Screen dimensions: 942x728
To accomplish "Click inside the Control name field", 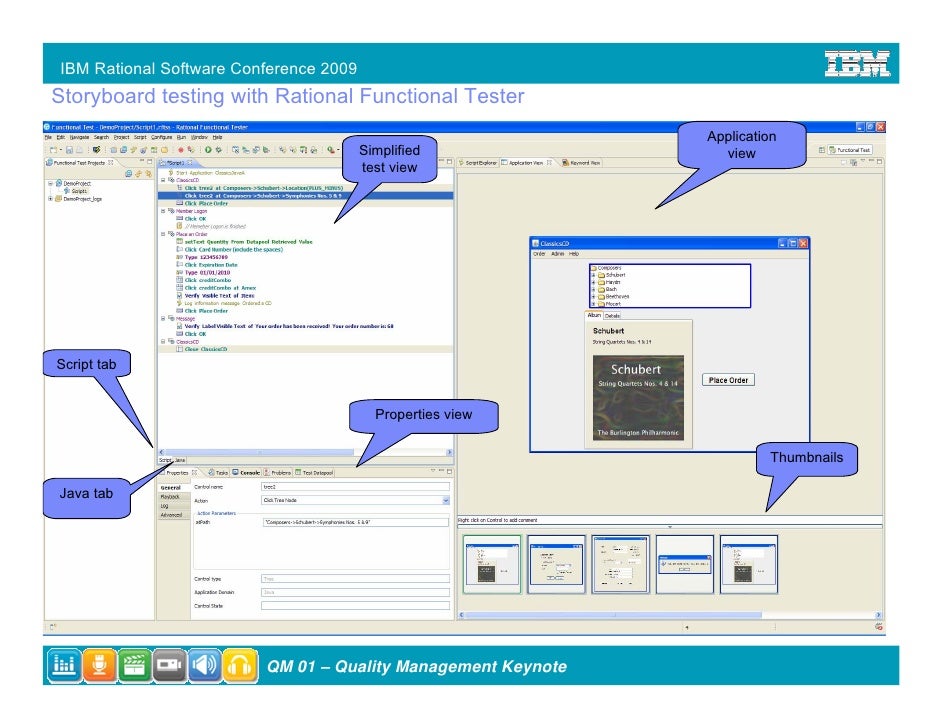I will tap(355, 487).
